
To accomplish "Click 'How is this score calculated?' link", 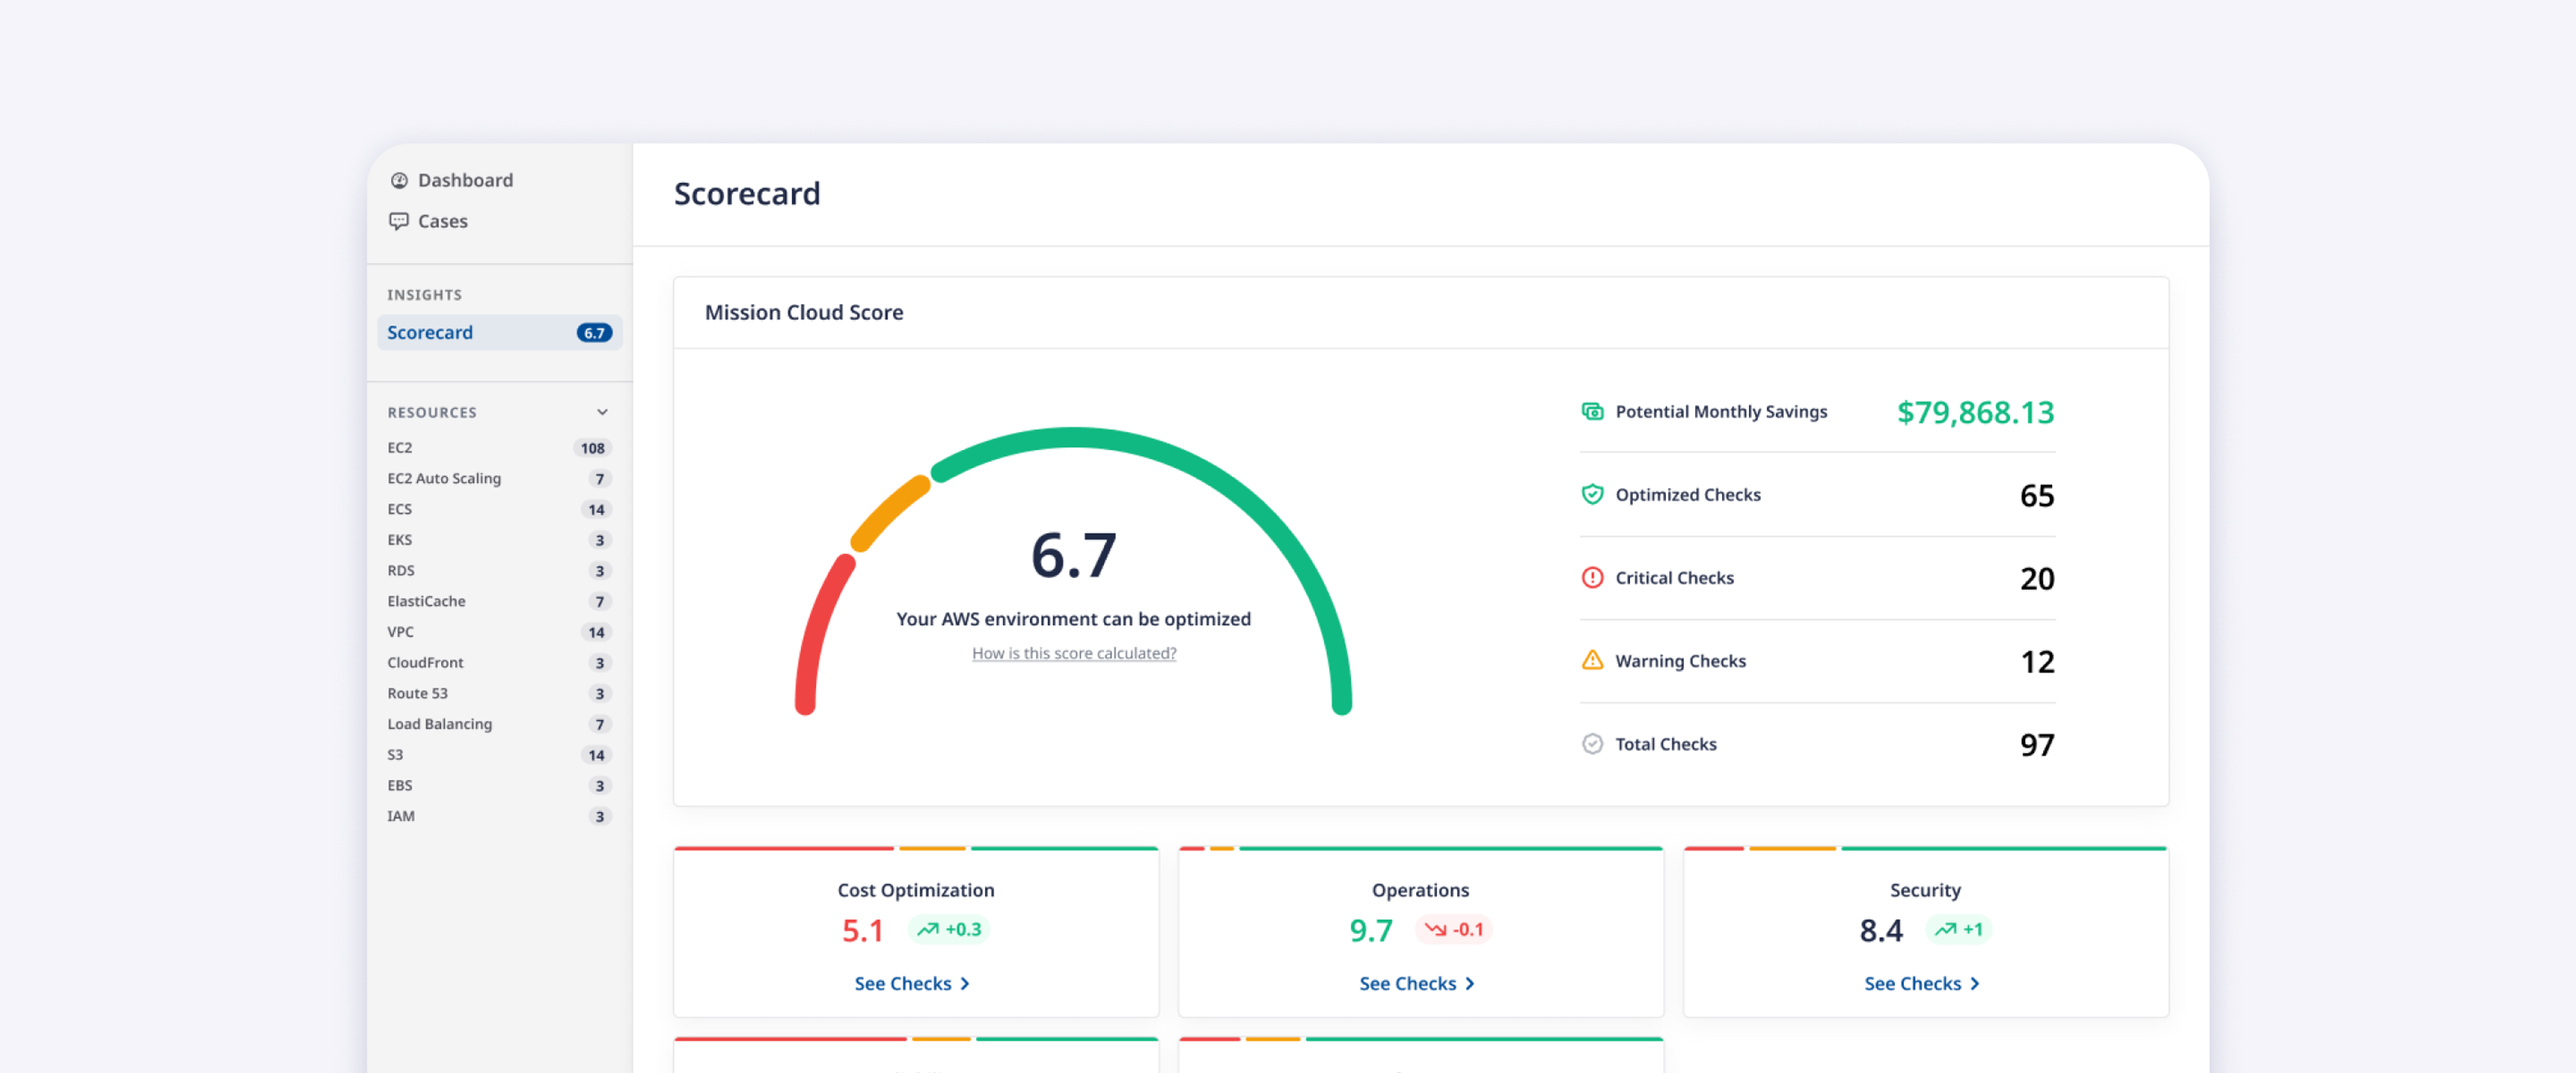I will [1073, 653].
